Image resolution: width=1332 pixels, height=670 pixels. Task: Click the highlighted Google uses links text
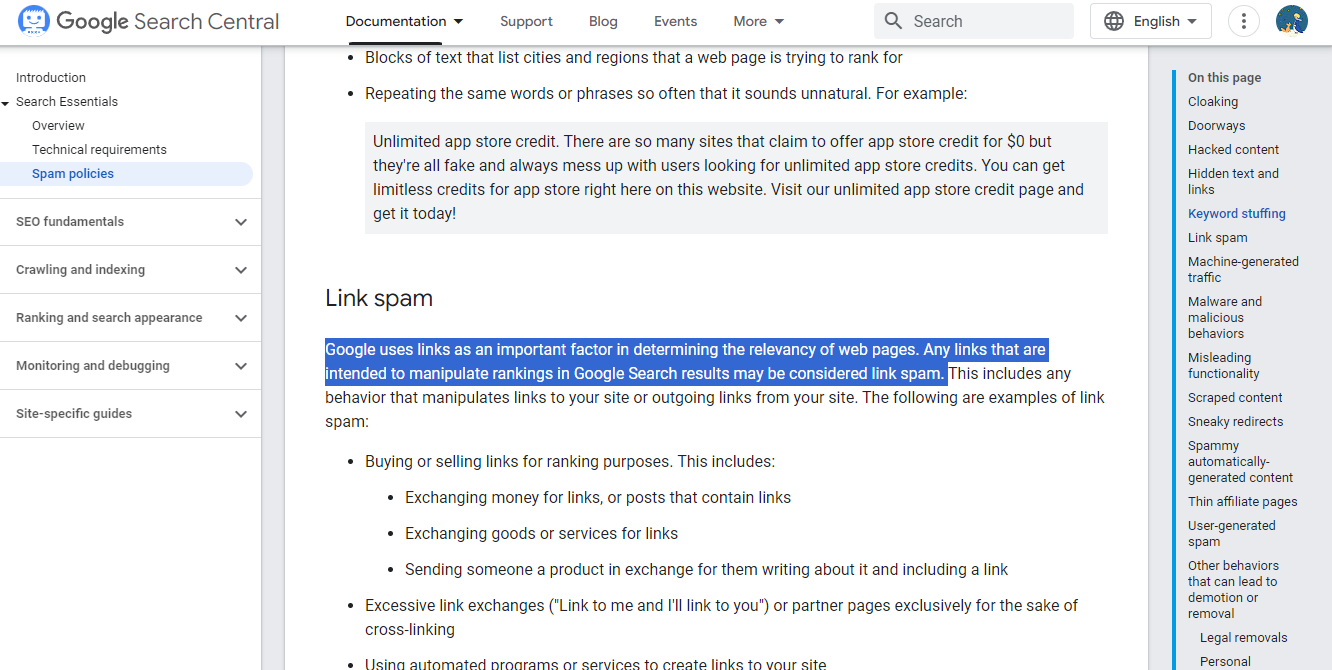(x=687, y=362)
